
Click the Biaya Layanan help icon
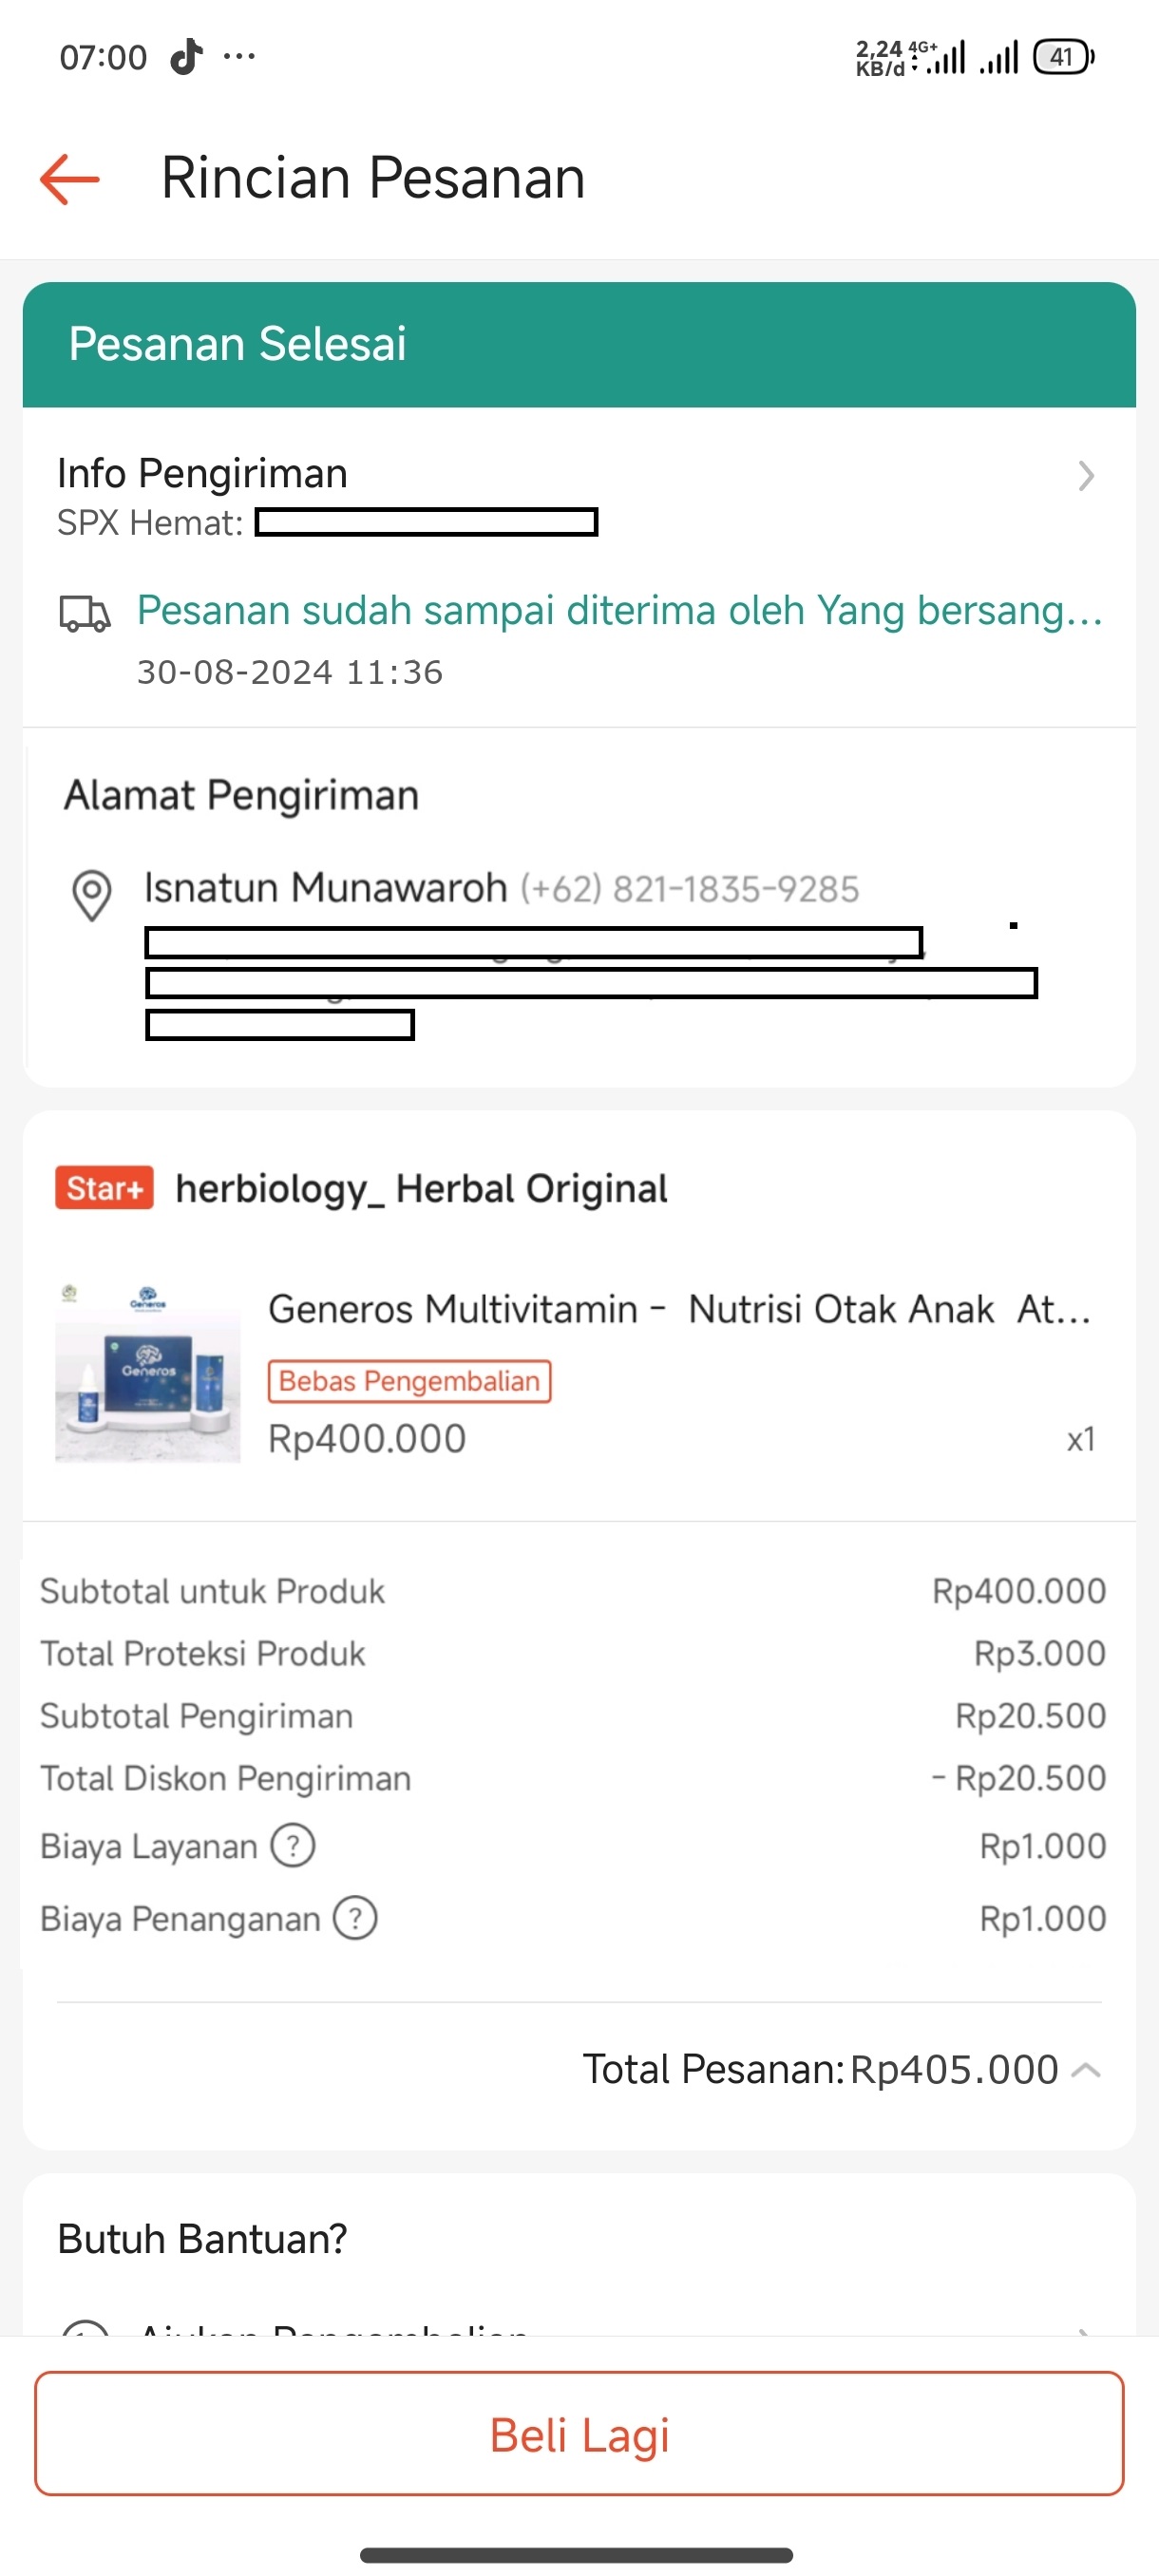click(293, 1845)
